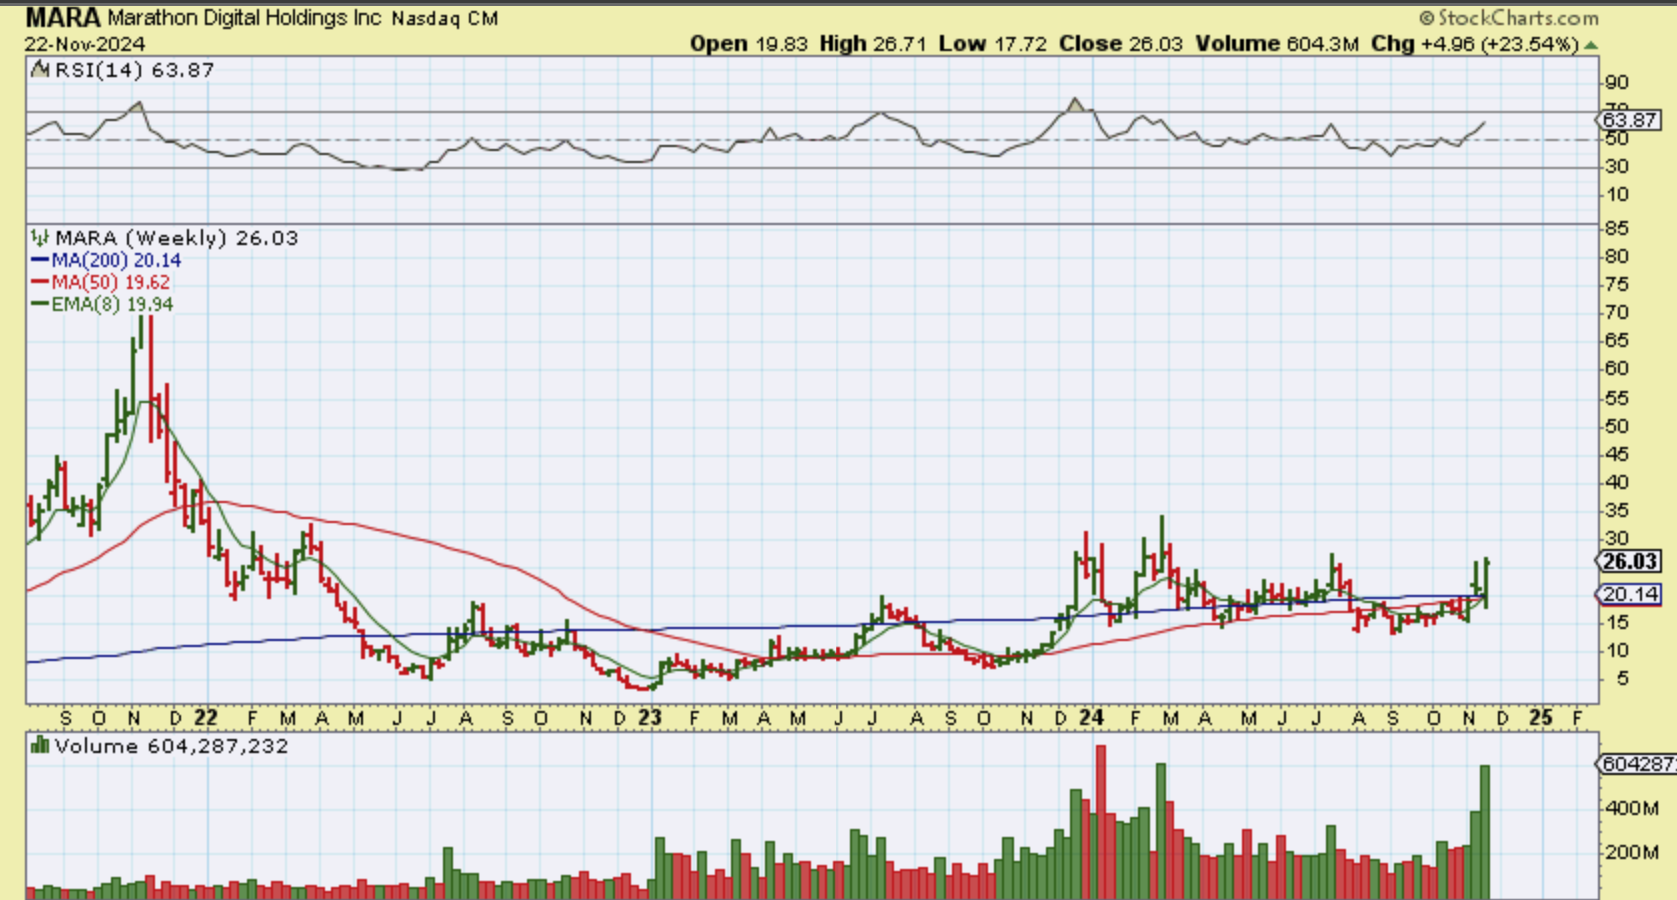Jump to the '25' year marker on time axis
The width and height of the screenshot is (1677, 900).
pyautogui.click(x=1541, y=717)
